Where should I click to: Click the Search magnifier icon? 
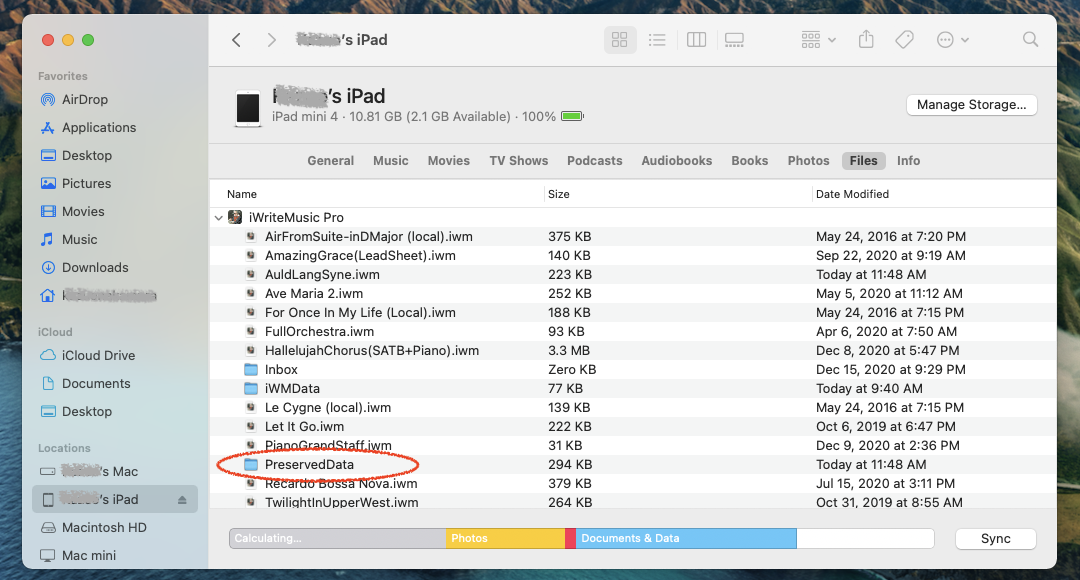tap(1030, 39)
